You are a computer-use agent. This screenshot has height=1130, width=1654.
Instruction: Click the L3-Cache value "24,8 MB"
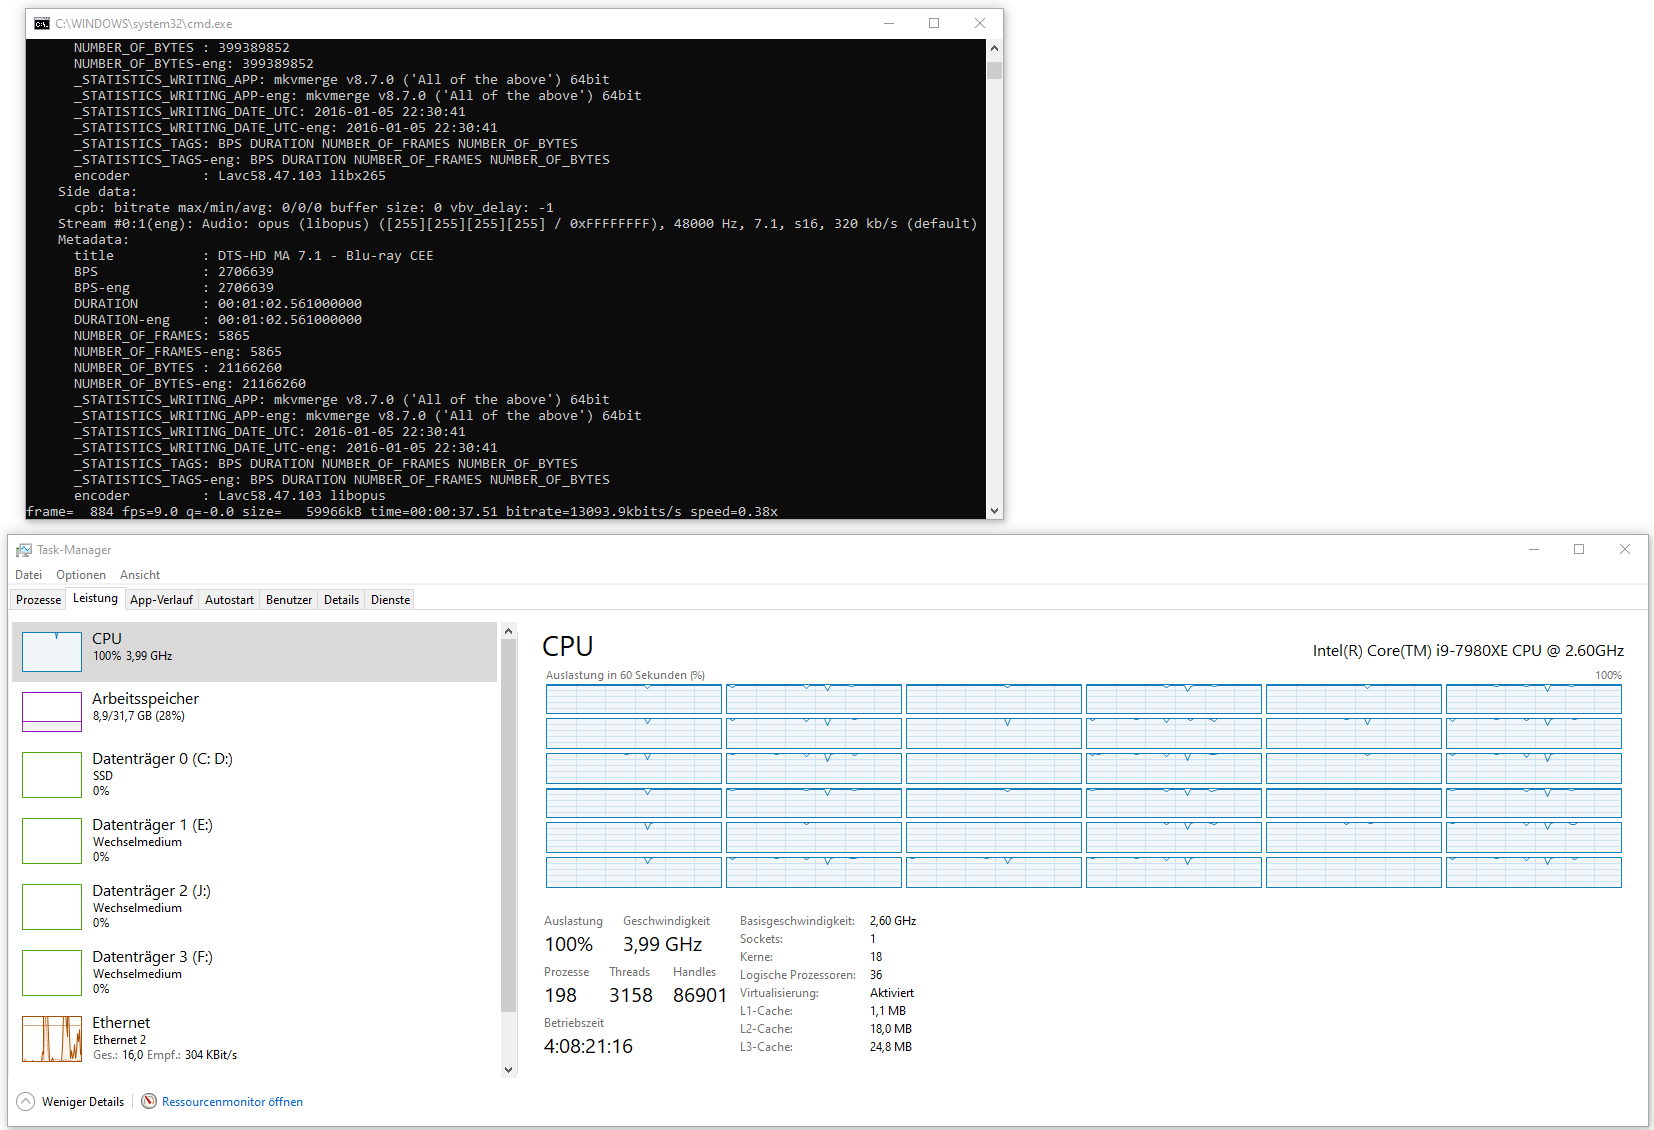tap(891, 1047)
